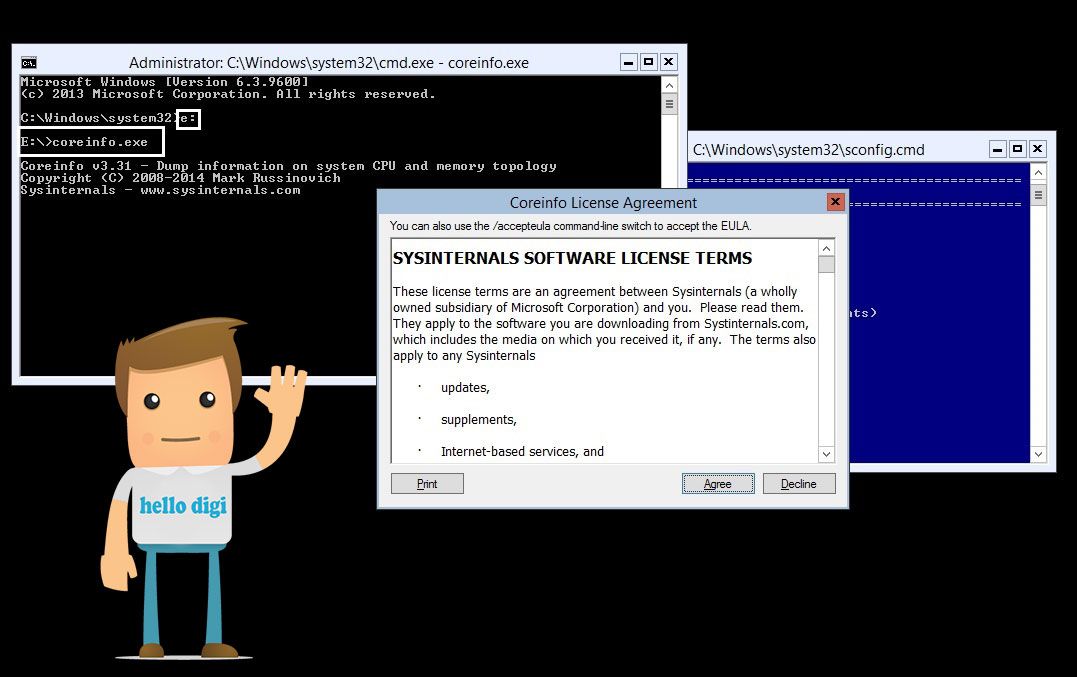This screenshot has width=1077, height=677.
Task: Click the license text scrollbar up arrow
Action: click(826, 248)
